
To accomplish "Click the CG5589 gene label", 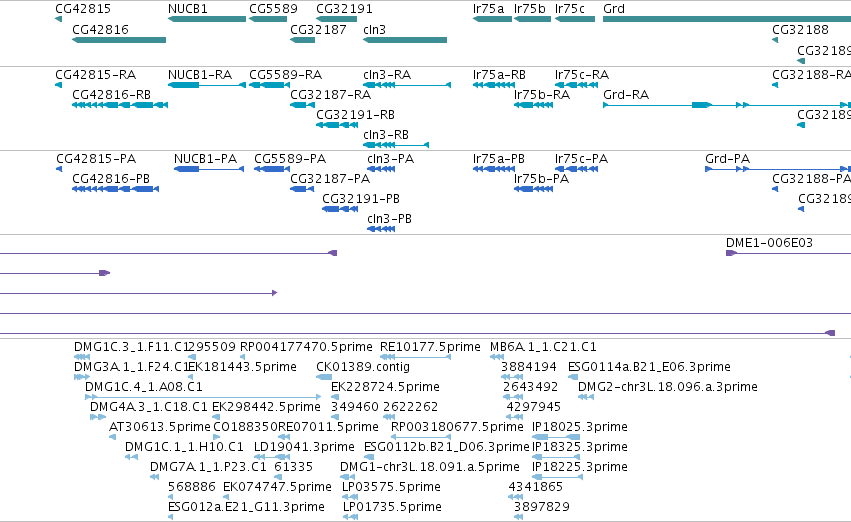I will click(x=274, y=9).
